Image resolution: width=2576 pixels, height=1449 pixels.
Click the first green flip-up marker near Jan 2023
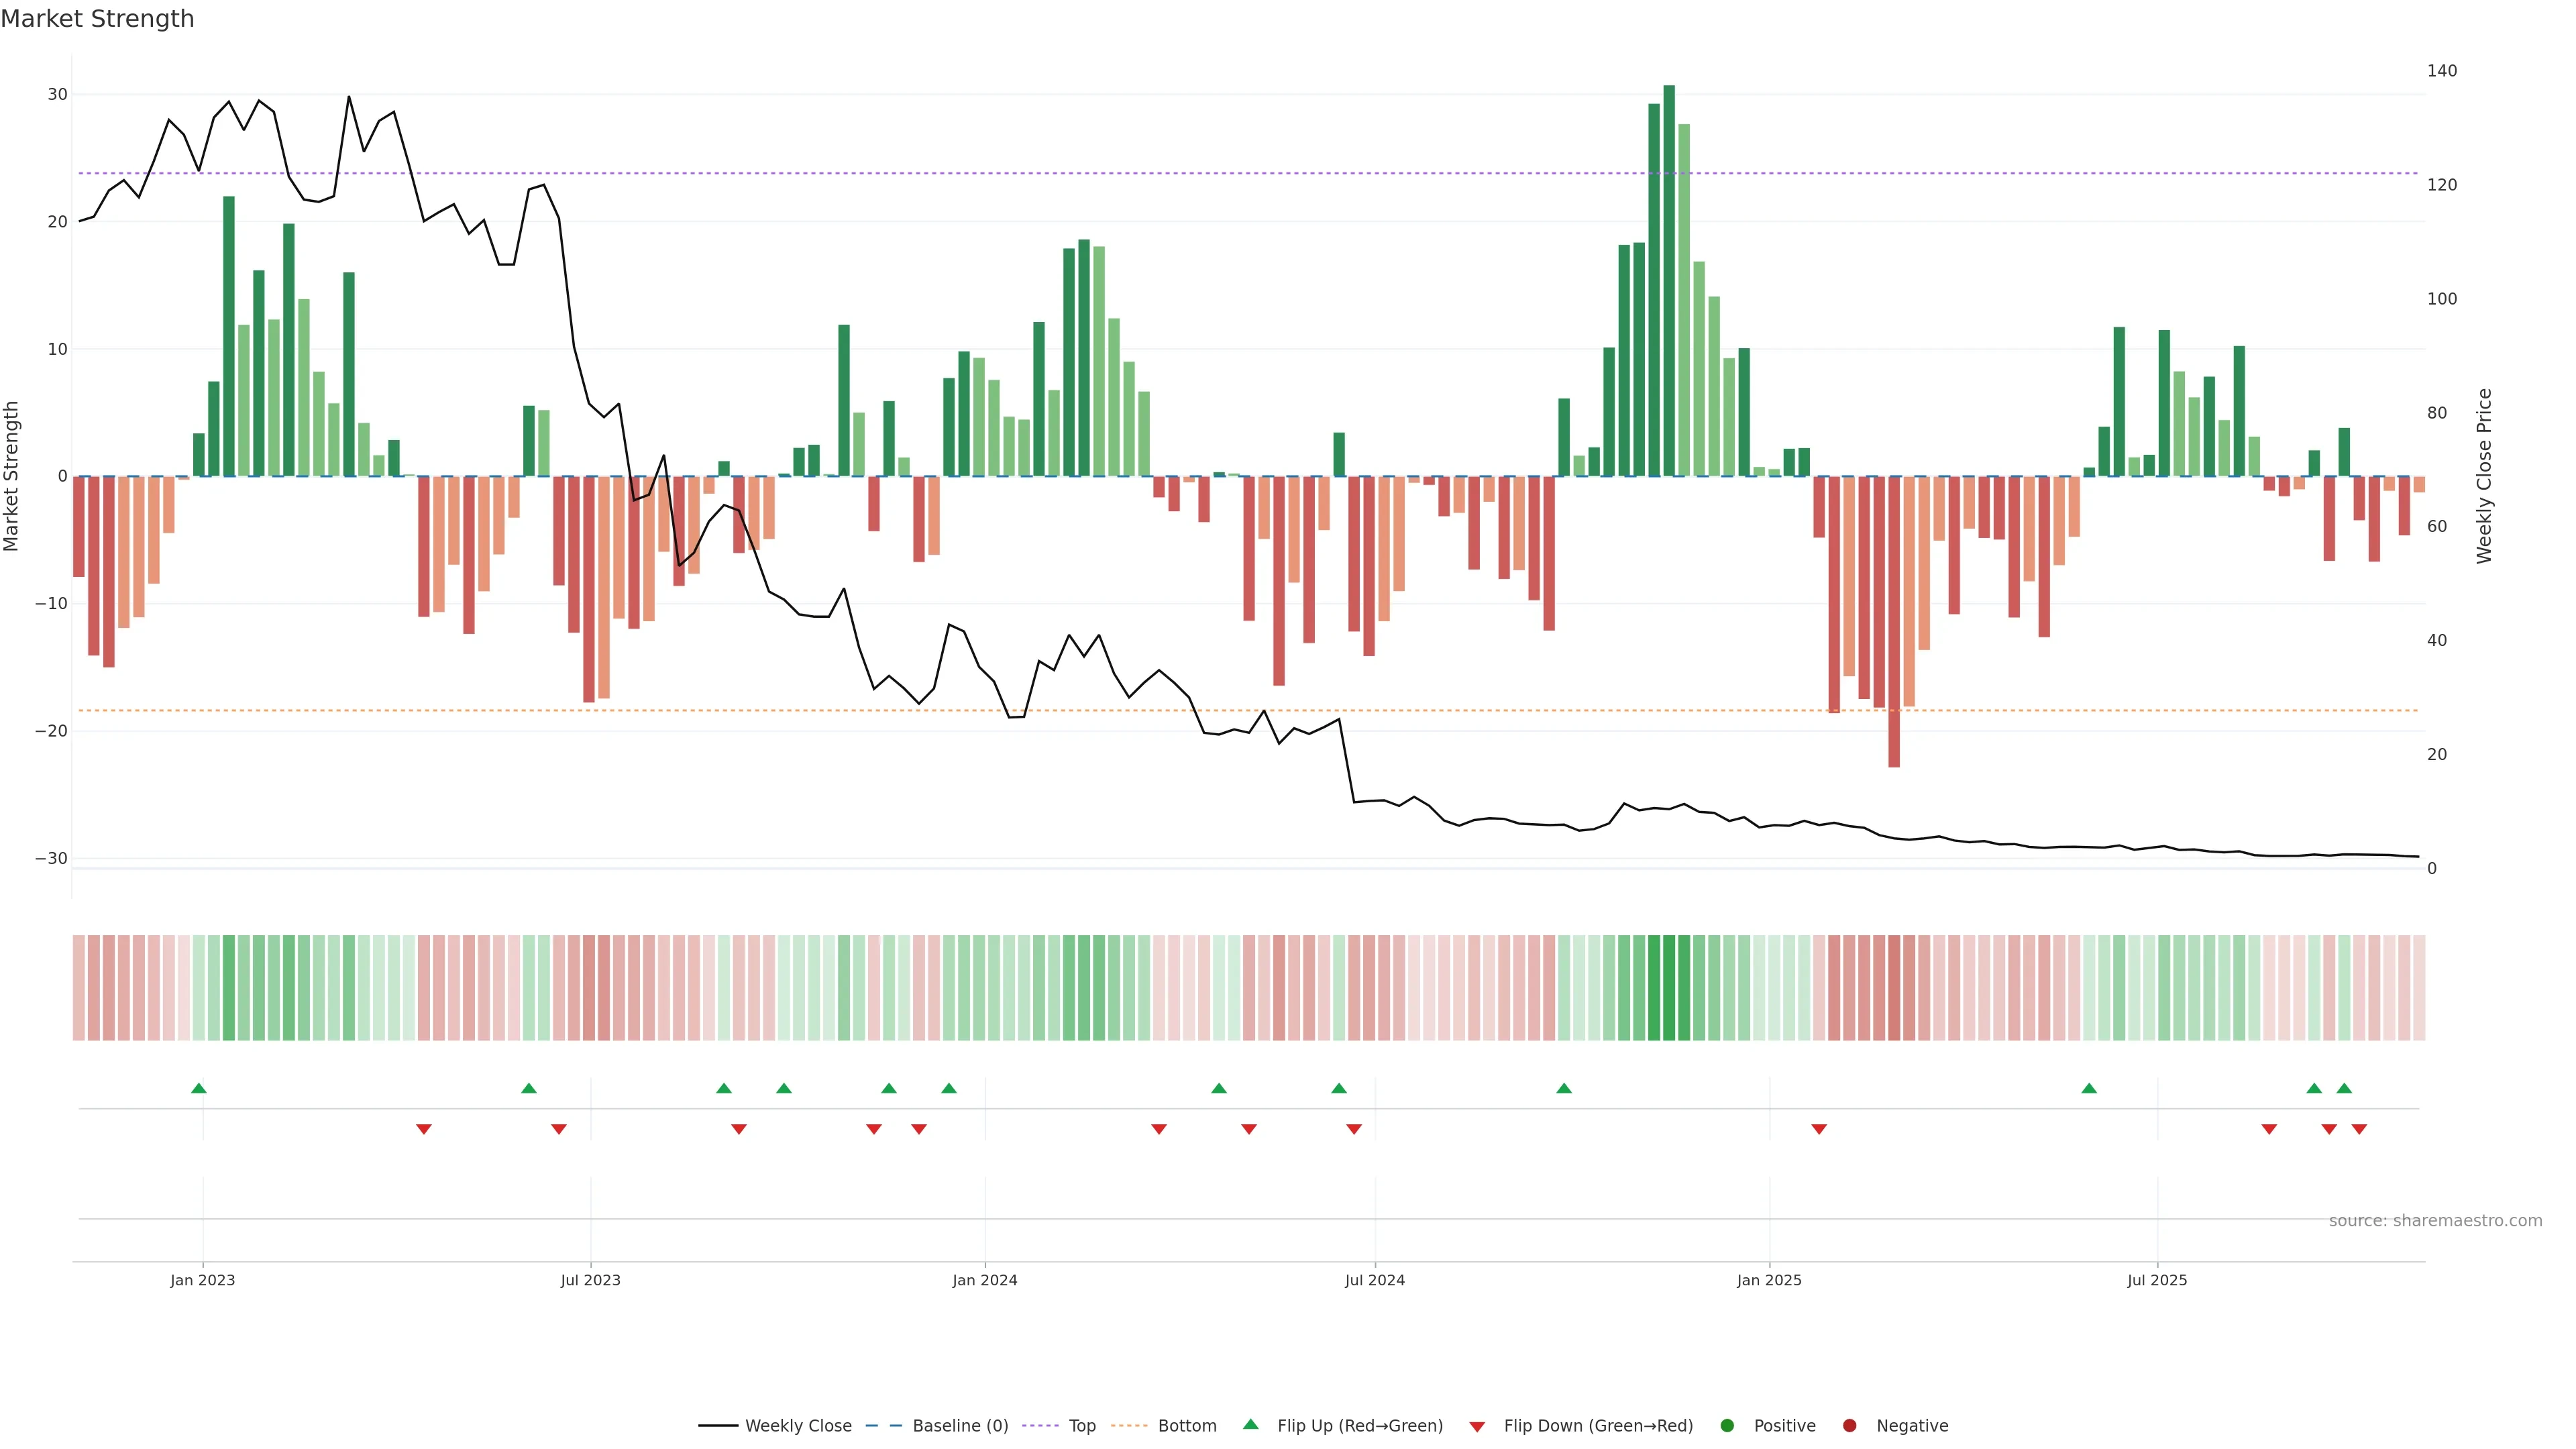[x=199, y=1088]
